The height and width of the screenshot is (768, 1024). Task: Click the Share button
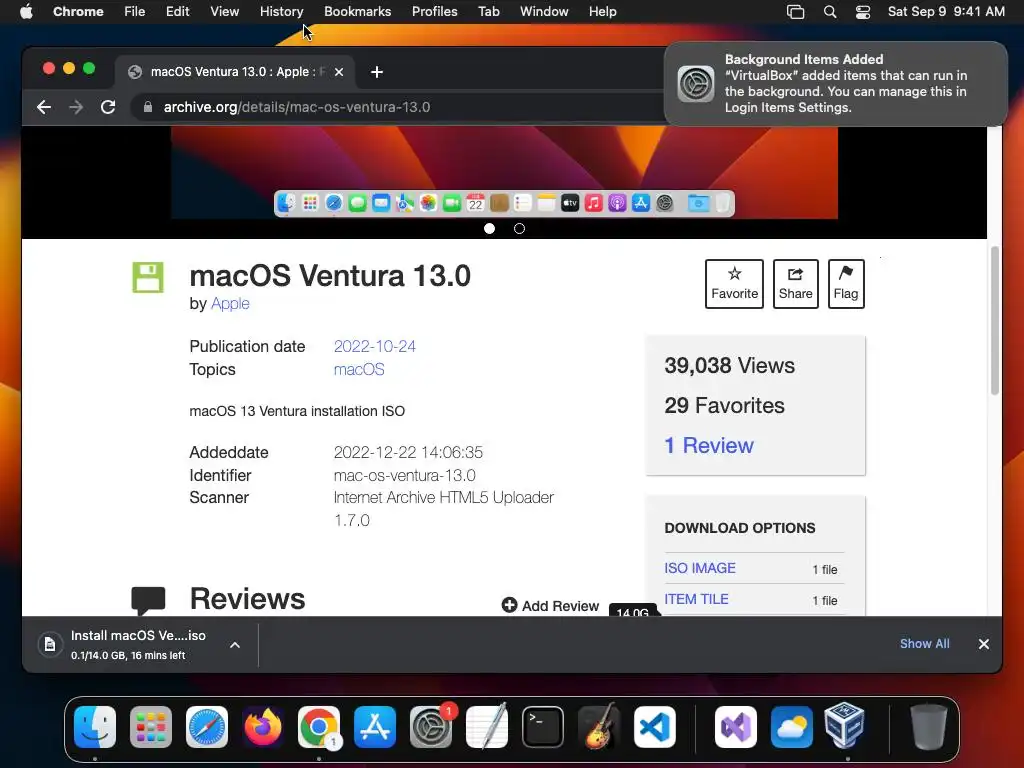coord(795,283)
